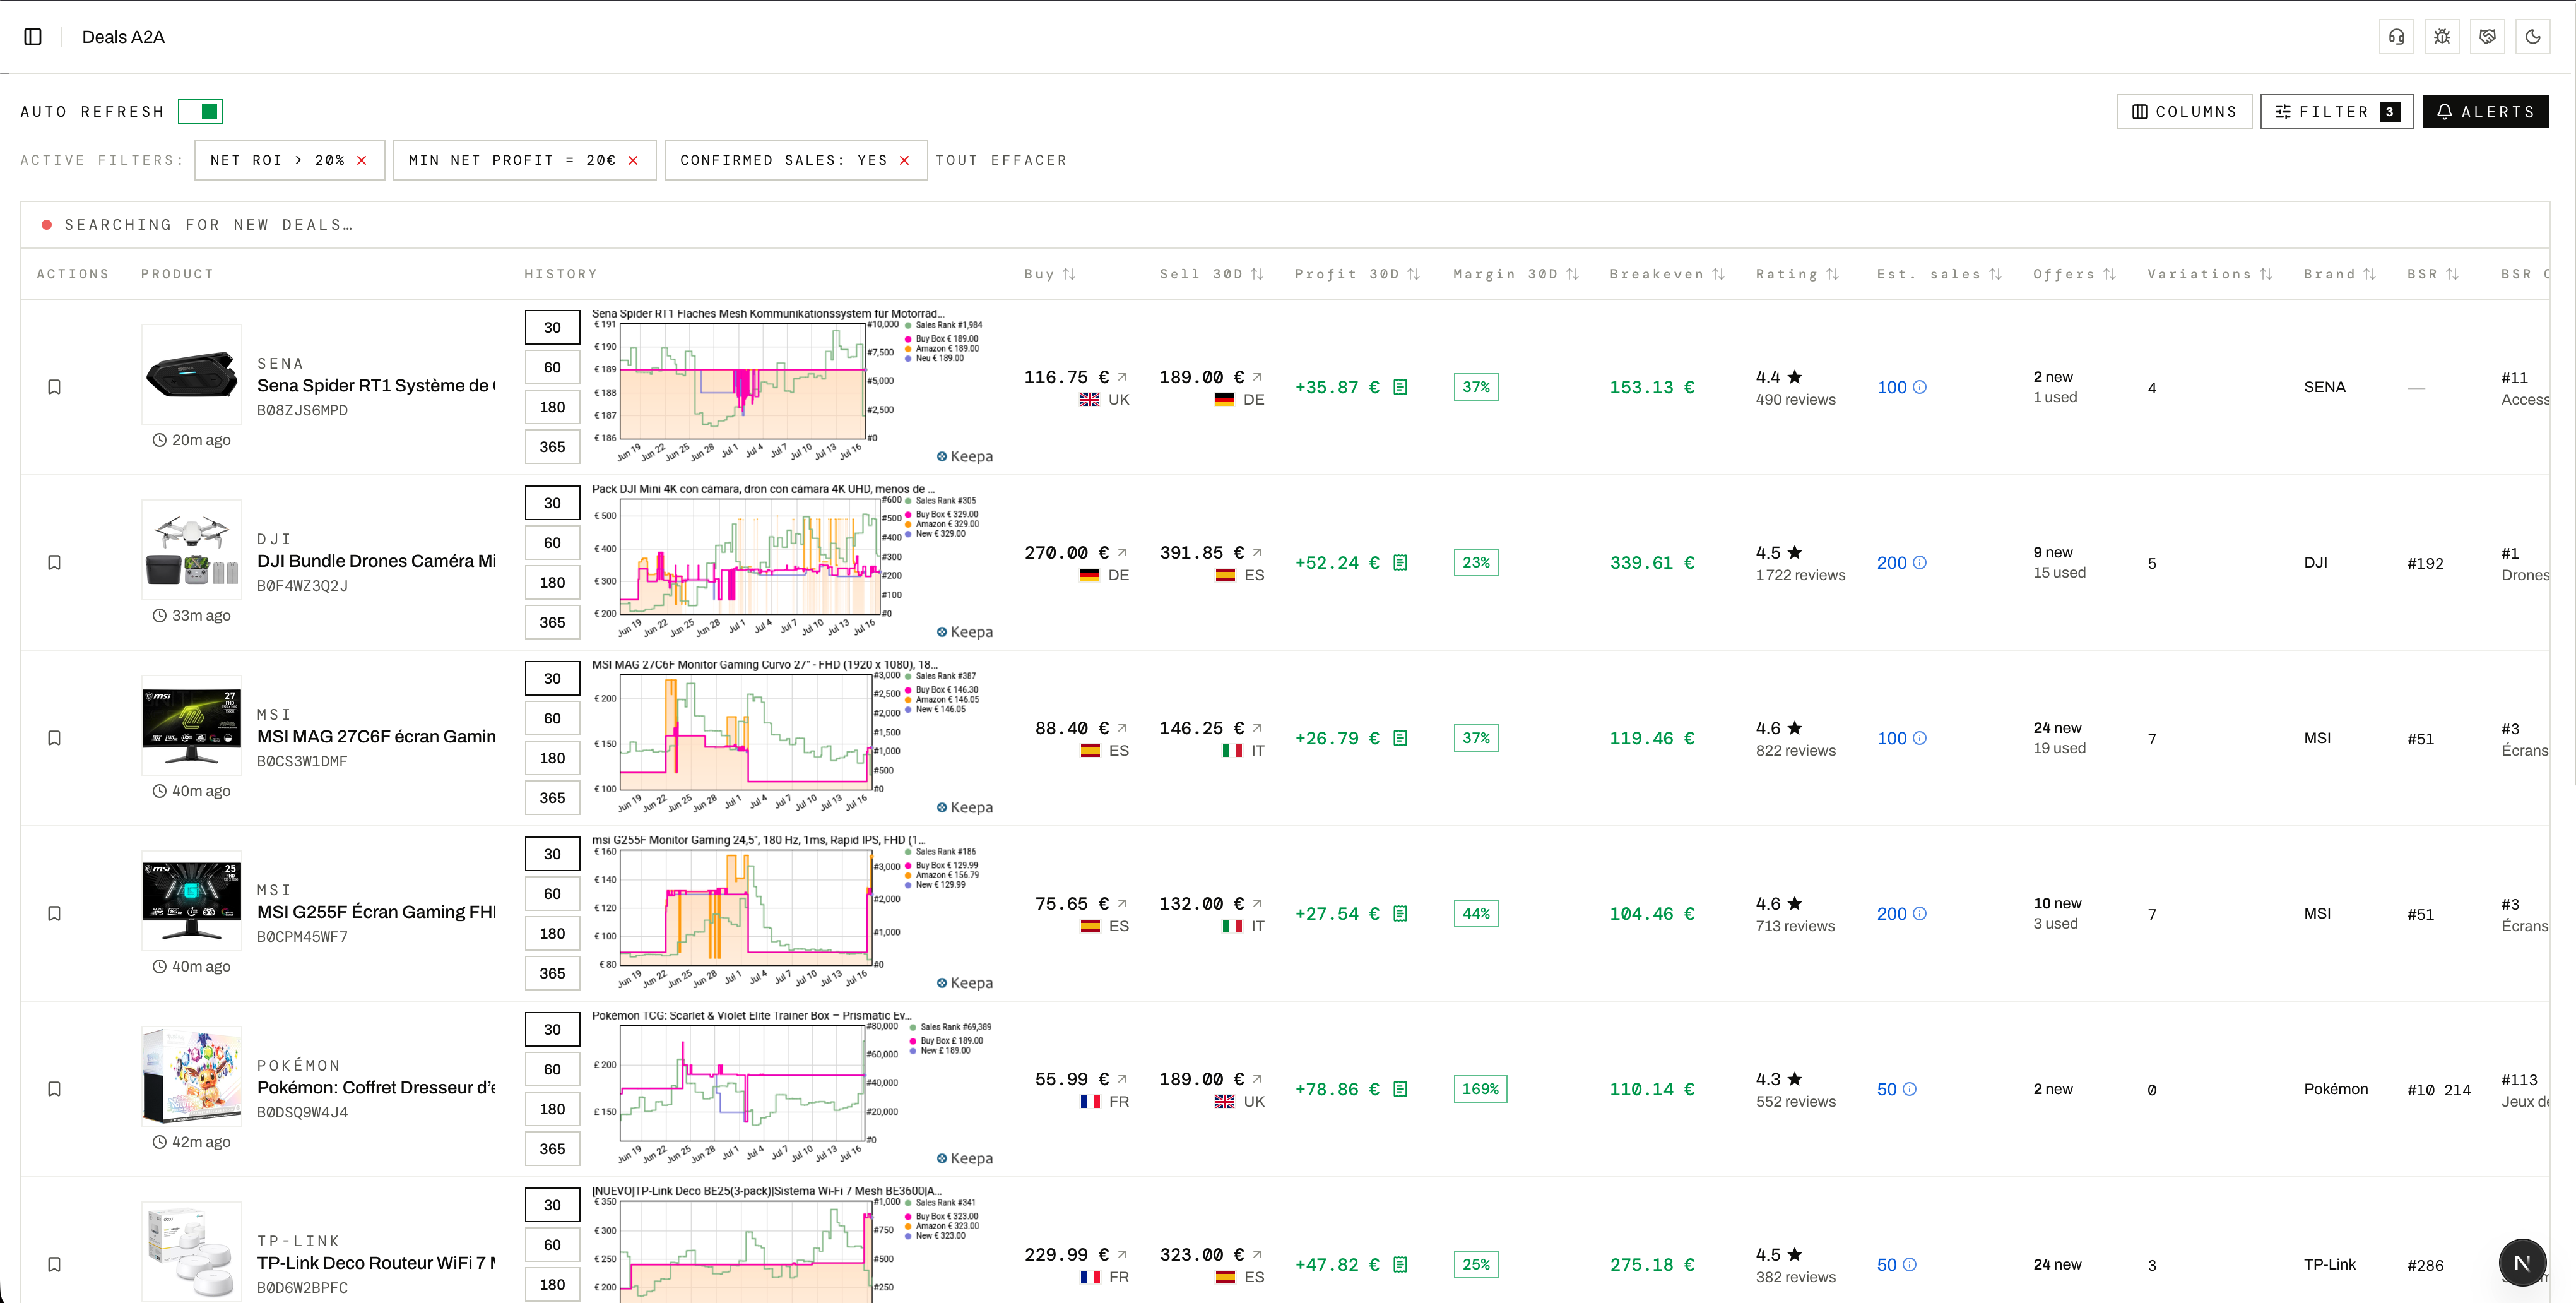The height and width of the screenshot is (1303, 2576).
Task: Sort by Buy column
Action: pos(1049,274)
